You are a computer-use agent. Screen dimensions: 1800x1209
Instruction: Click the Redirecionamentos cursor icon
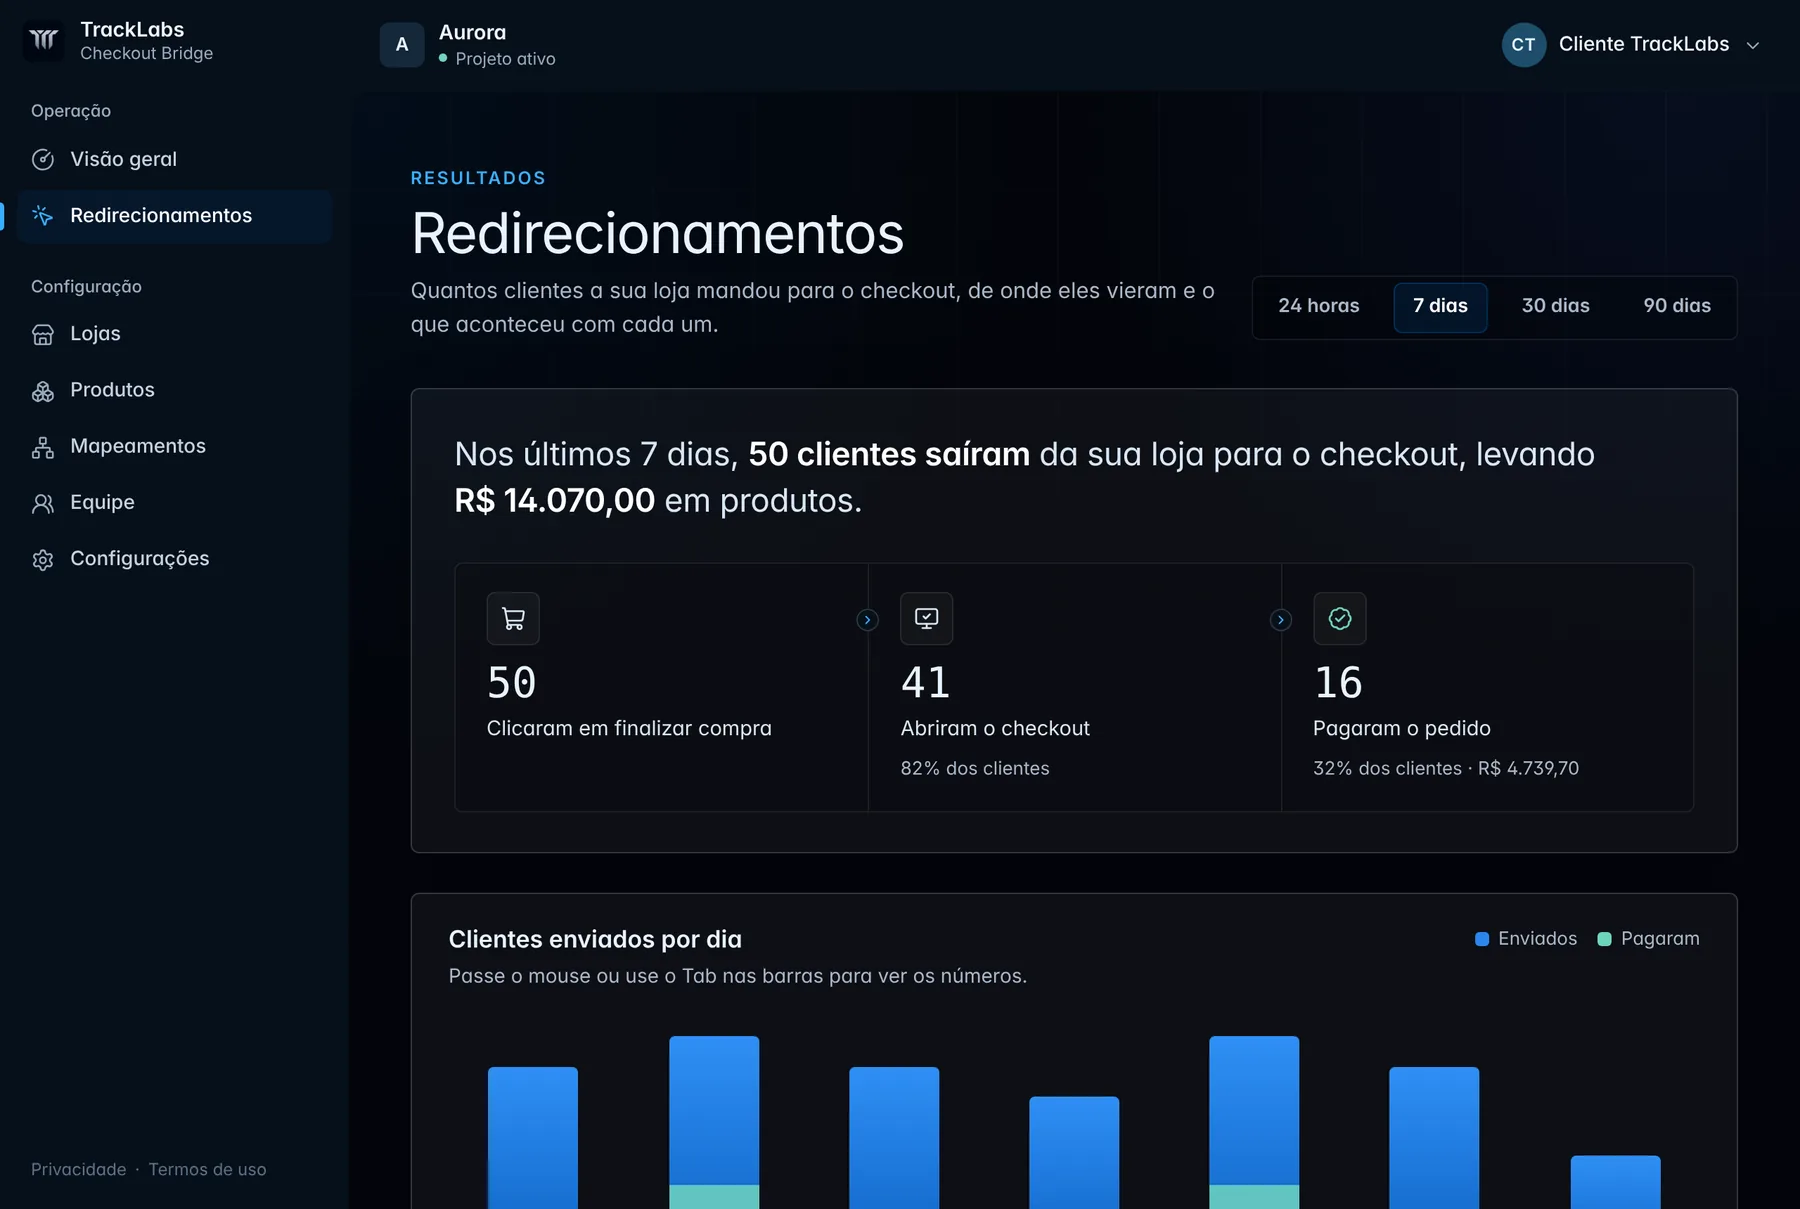tap(43, 215)
